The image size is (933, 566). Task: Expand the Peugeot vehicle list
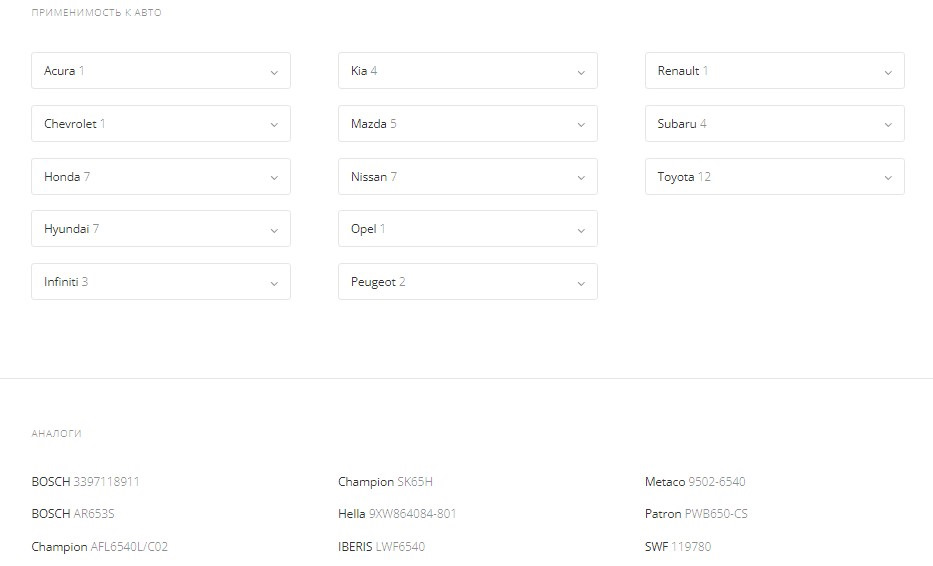click(x=467, y=282)
